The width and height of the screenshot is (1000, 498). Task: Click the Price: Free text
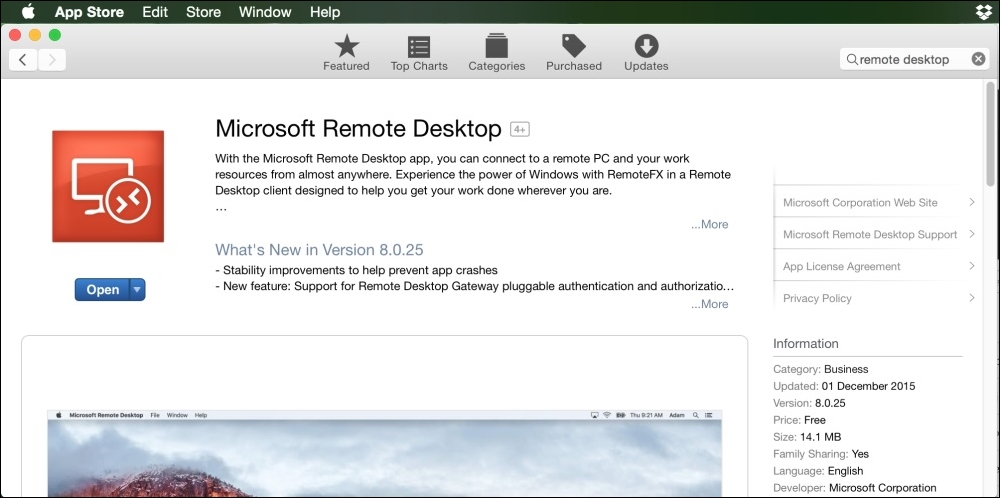[799, 420]
